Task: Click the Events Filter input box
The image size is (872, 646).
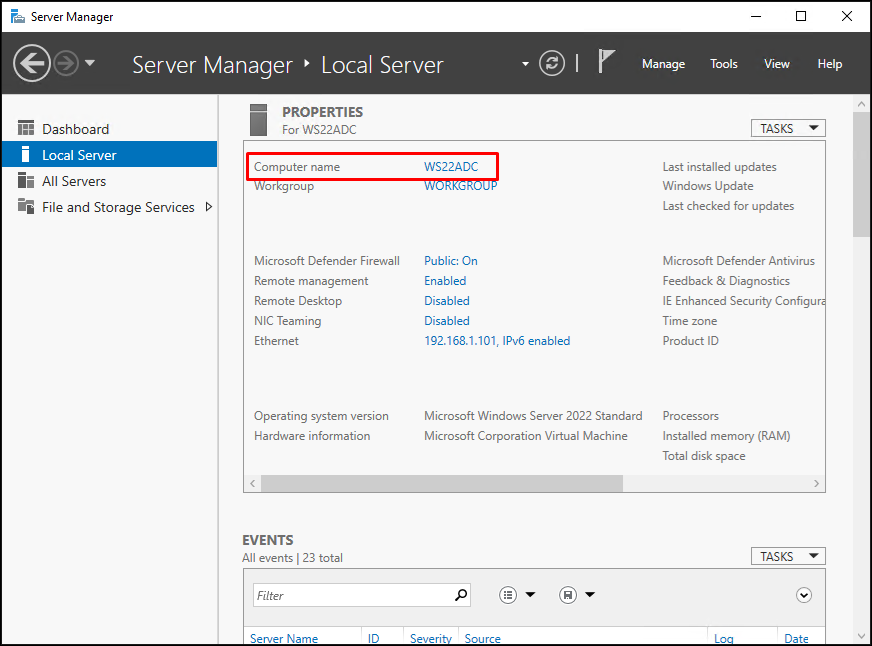Action: [x=361, y=595]
